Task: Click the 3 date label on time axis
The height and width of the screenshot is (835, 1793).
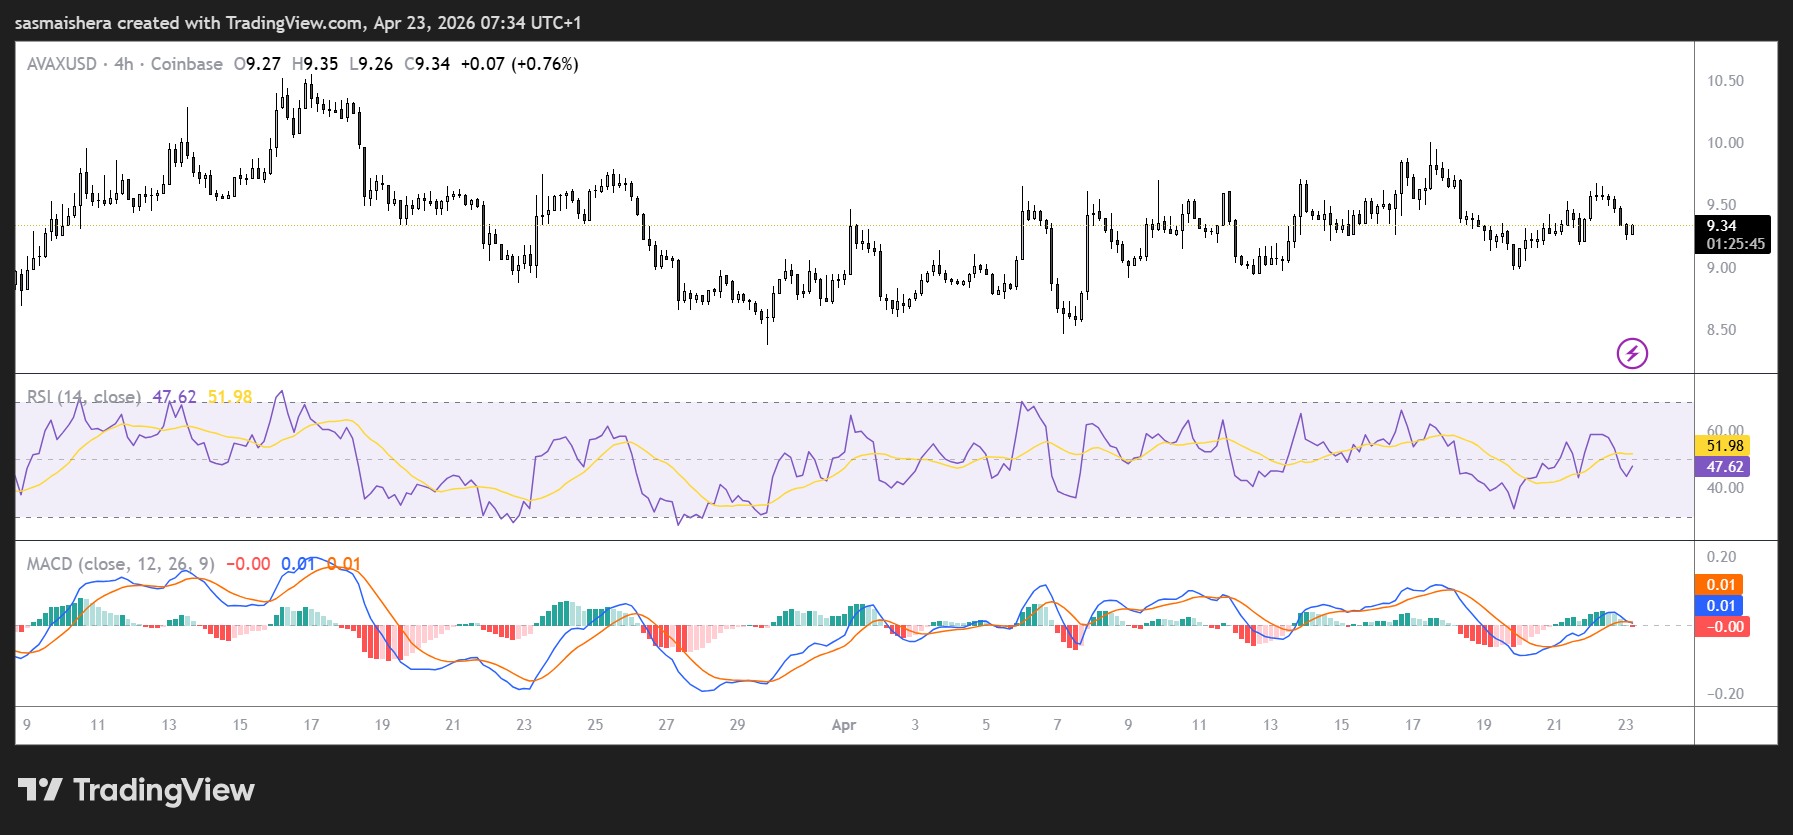Action: (915, 725)
